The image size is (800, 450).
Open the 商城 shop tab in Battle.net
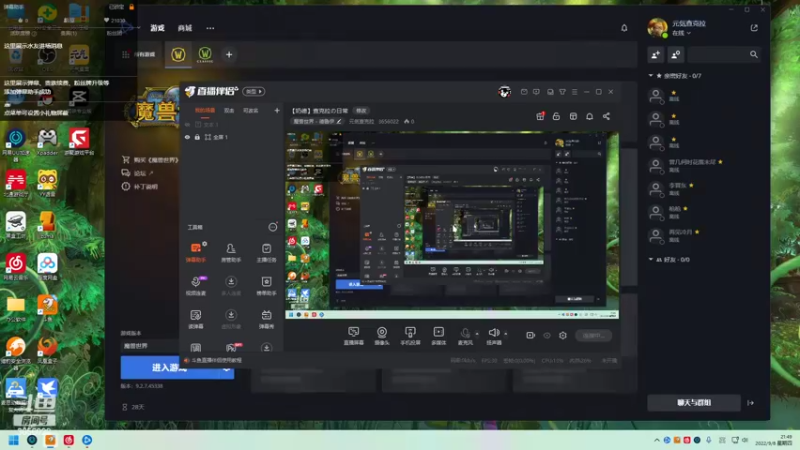click(x=185, y=28)
